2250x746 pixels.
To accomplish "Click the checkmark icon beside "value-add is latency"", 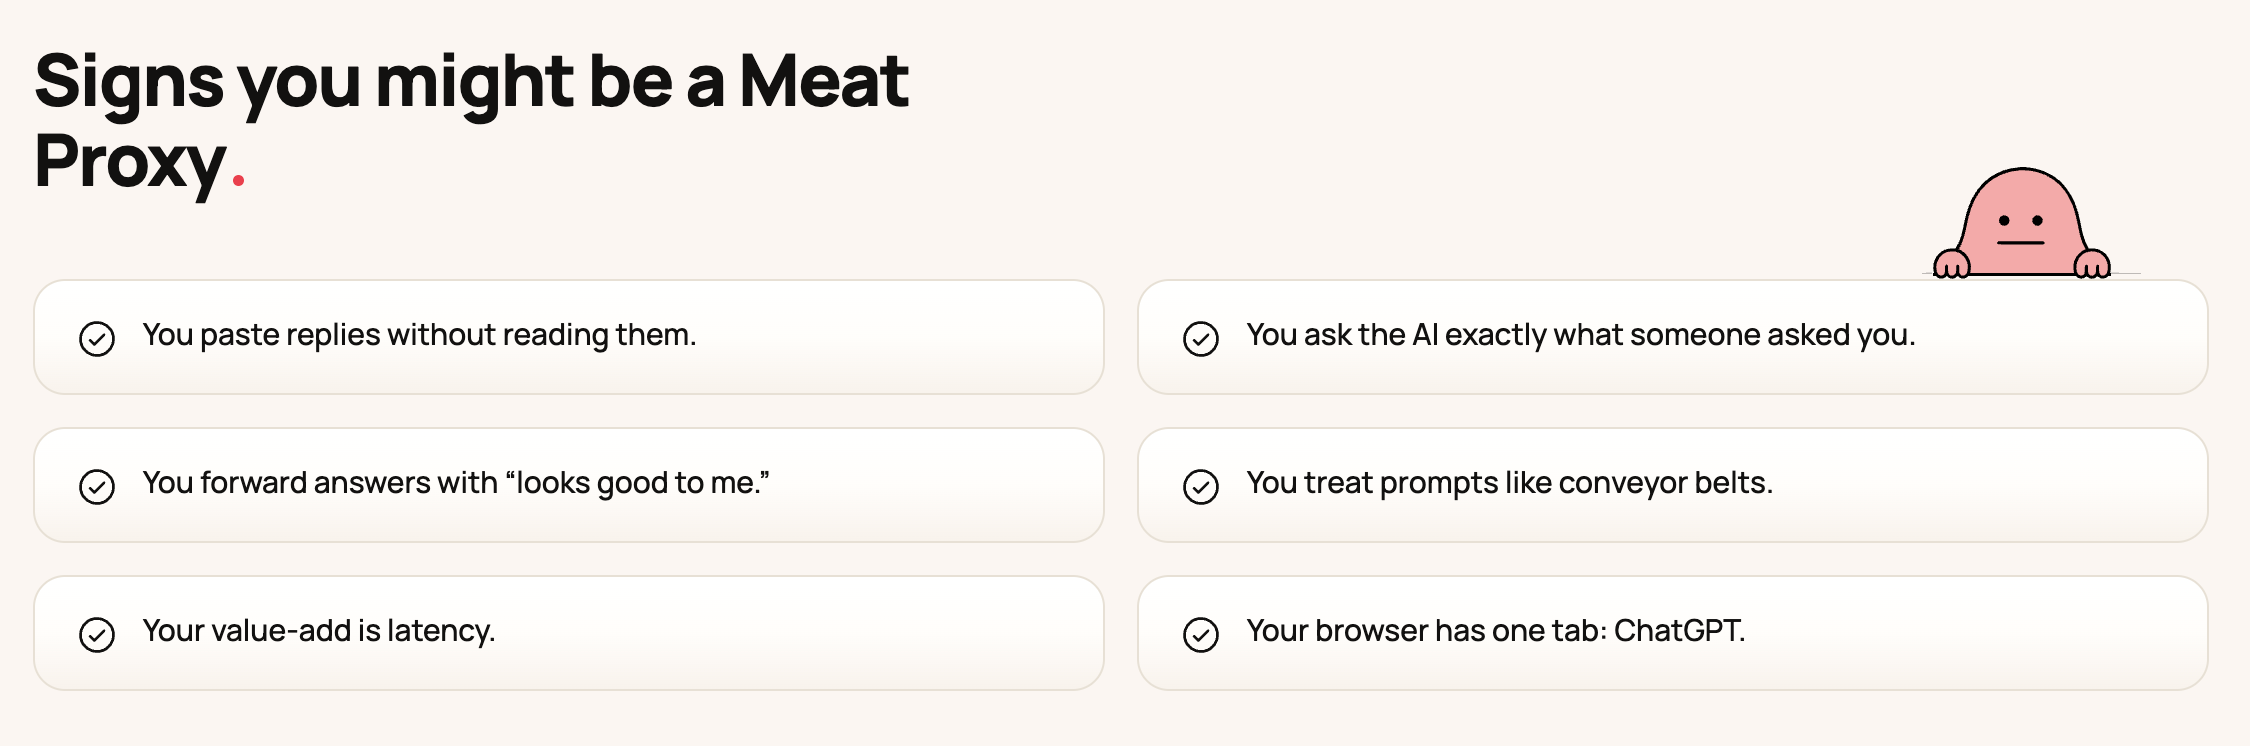I will pos(97,635).
